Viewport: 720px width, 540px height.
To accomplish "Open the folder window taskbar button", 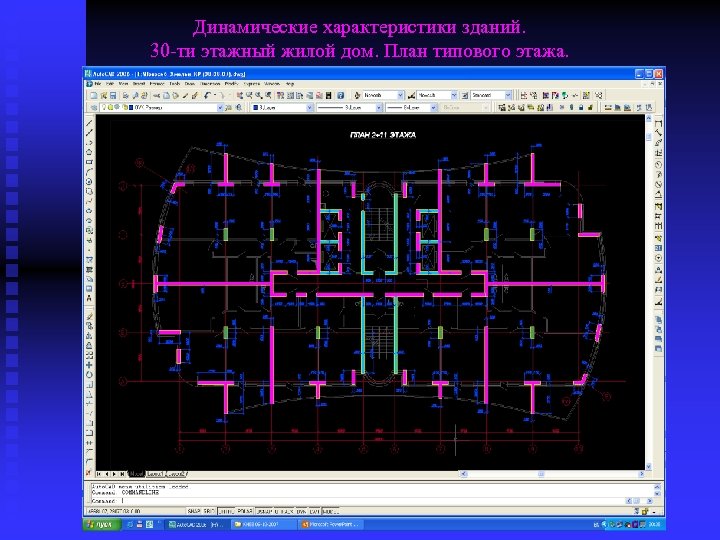I will [x=264, y=524].
